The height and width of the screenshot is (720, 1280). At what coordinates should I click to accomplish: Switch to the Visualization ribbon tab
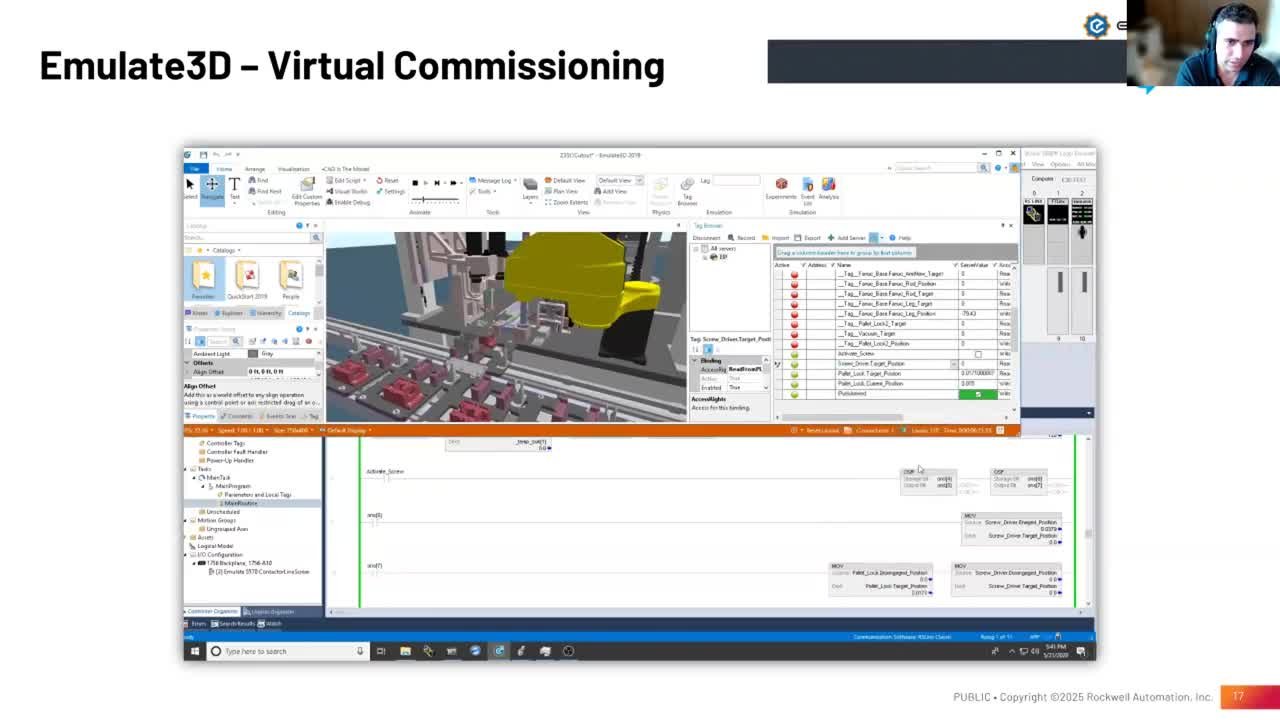(293, 169)
